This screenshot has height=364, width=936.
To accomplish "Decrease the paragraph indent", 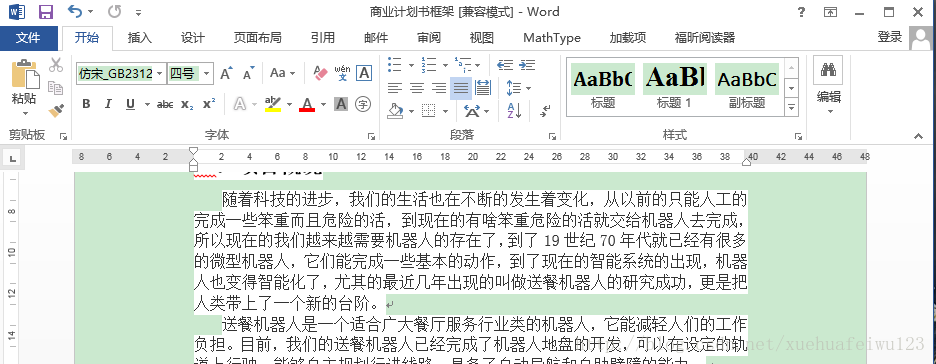I will point(505,64).
